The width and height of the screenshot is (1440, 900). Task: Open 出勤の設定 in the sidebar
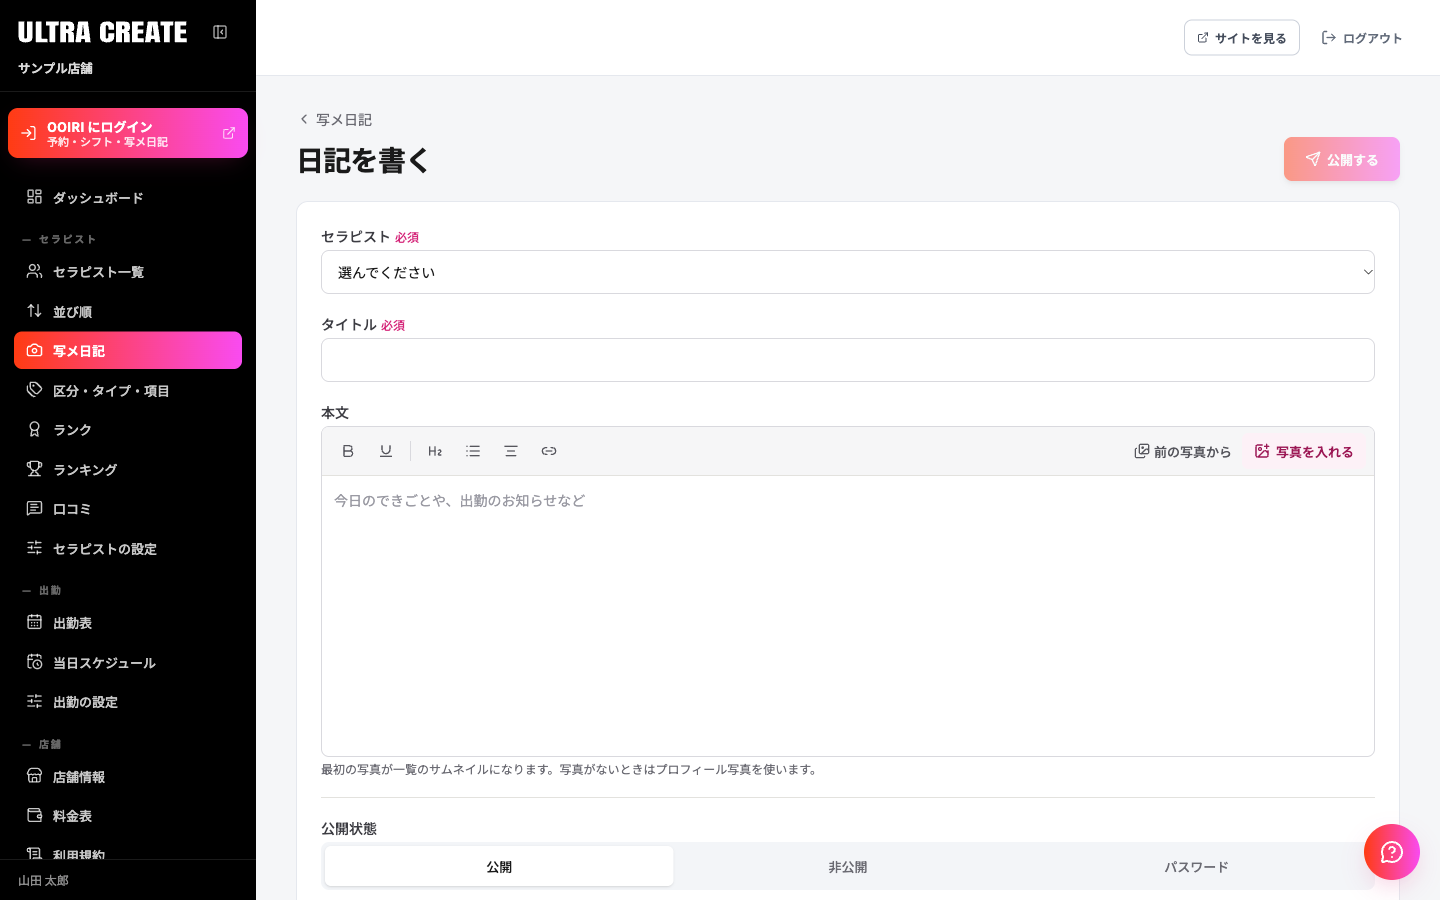point(128,702)
